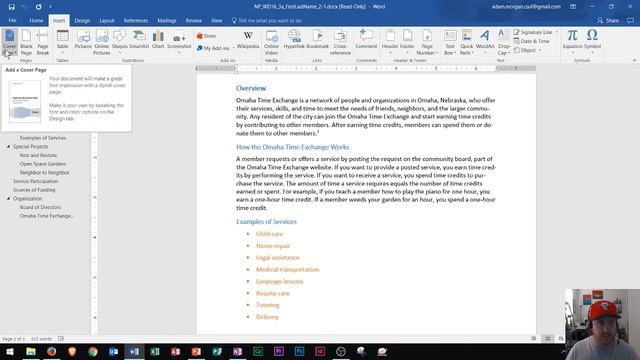Screen dimensions: 640x360
Task: Open the WordArt gallery
Action: 485,40
